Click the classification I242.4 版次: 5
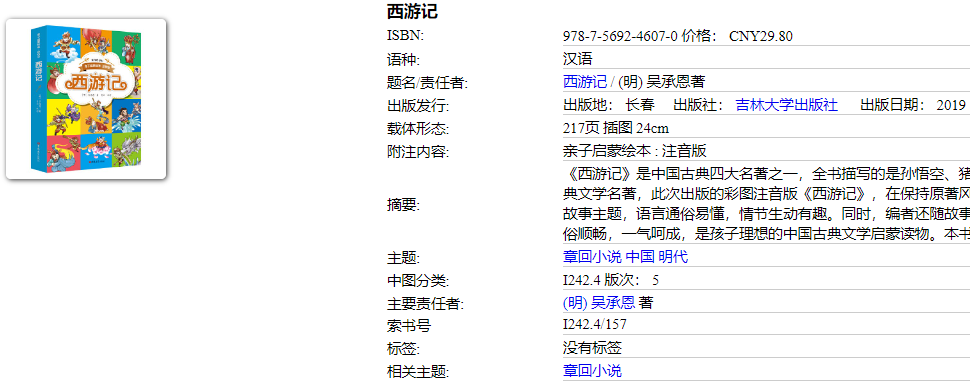970x381 pixels. (x=611, y=280)
